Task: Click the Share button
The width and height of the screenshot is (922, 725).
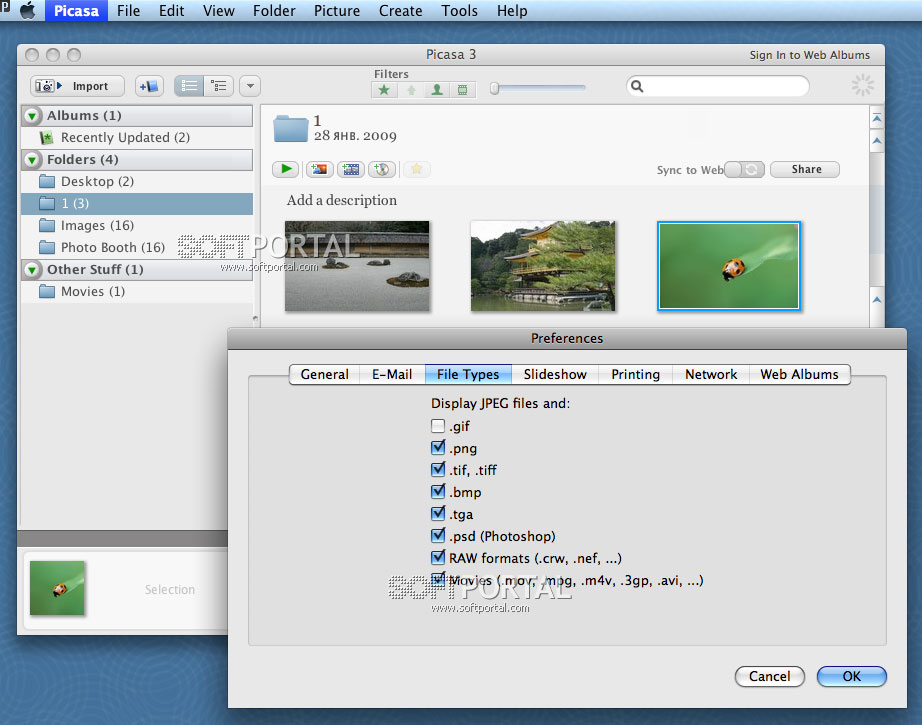Action: [x=805, y=169]
